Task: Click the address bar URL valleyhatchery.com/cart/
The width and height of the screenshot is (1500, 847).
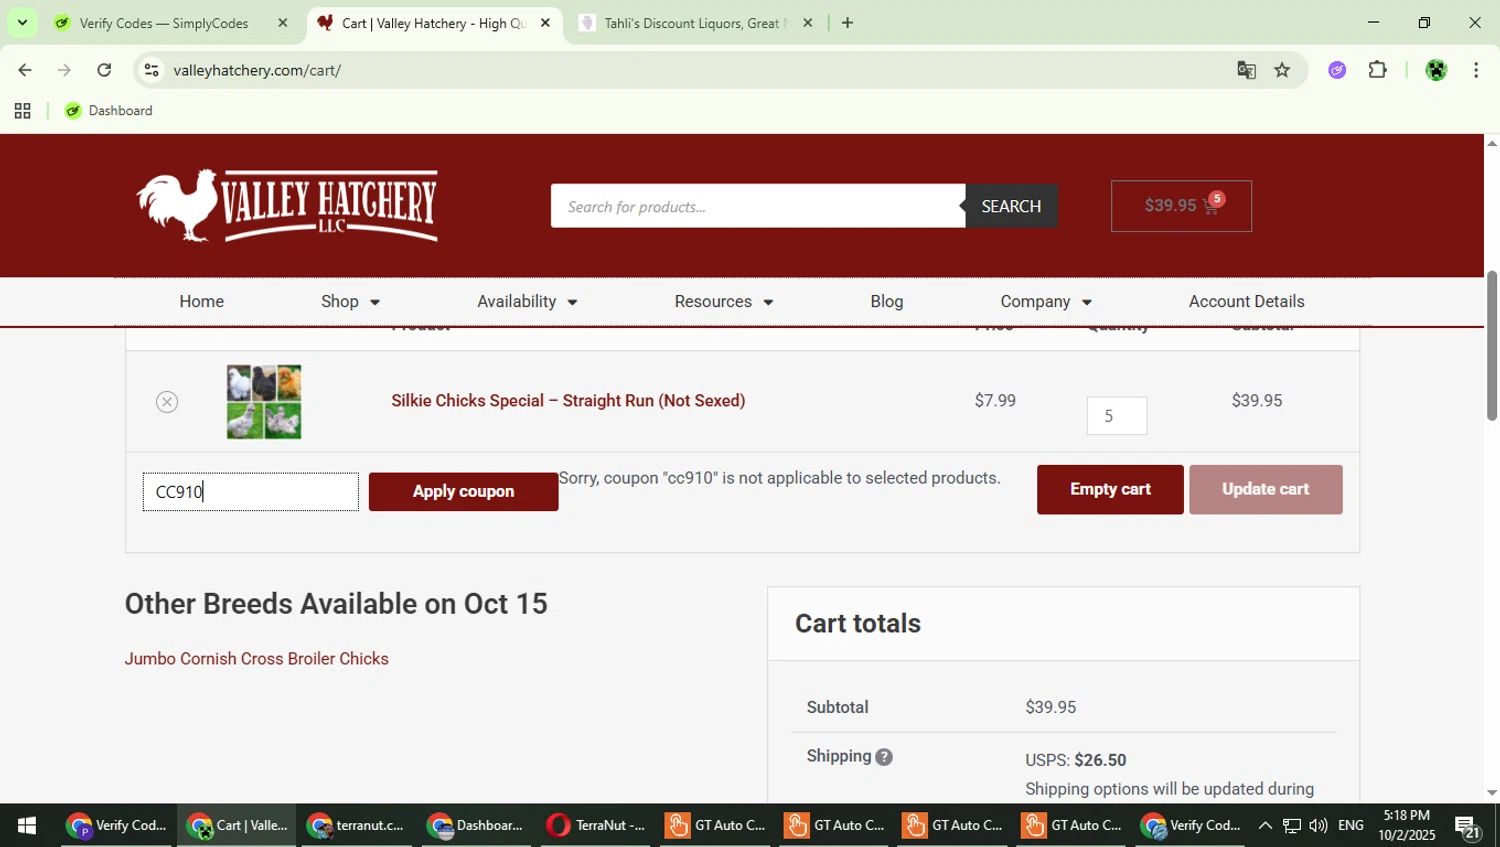Action: click(257, 70)
